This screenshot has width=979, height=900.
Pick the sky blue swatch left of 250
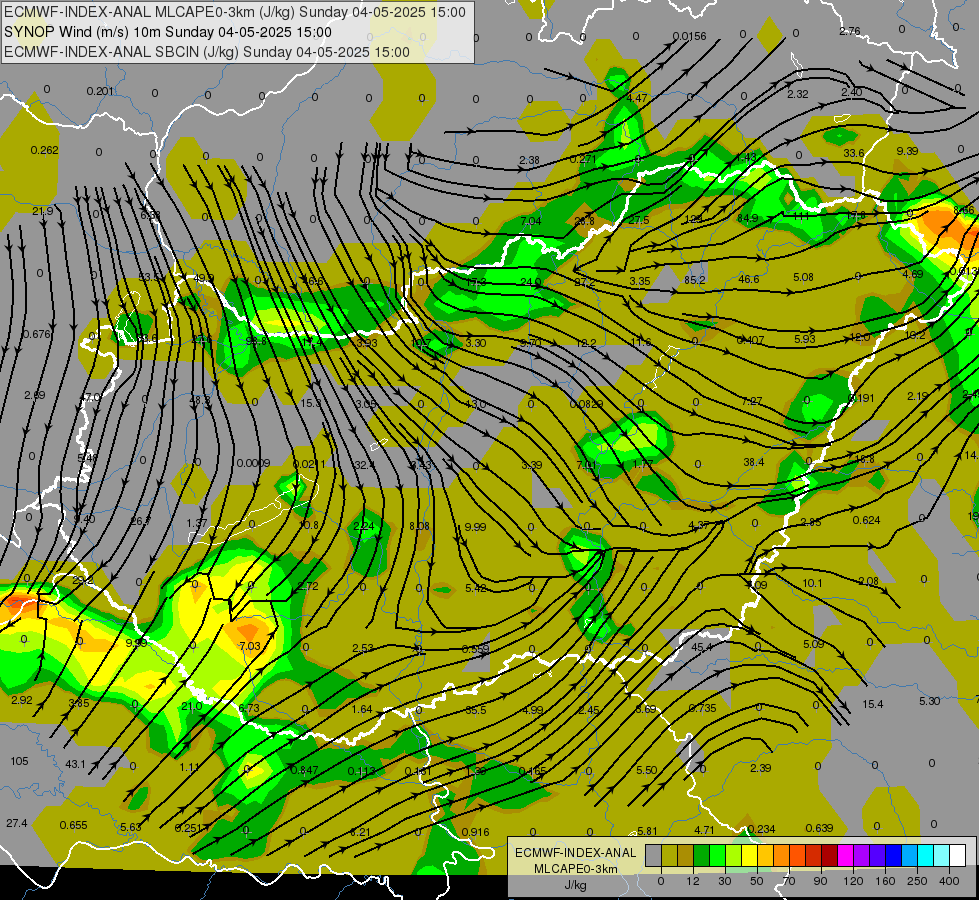coord(910,855)
